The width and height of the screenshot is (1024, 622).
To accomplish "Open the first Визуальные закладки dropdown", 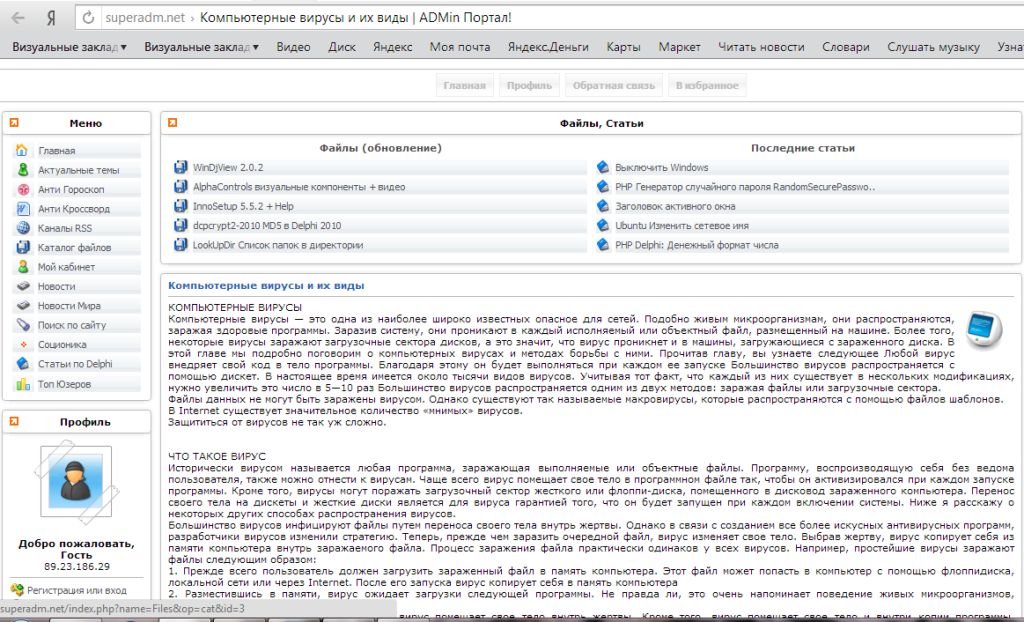I will pos(69,47).
